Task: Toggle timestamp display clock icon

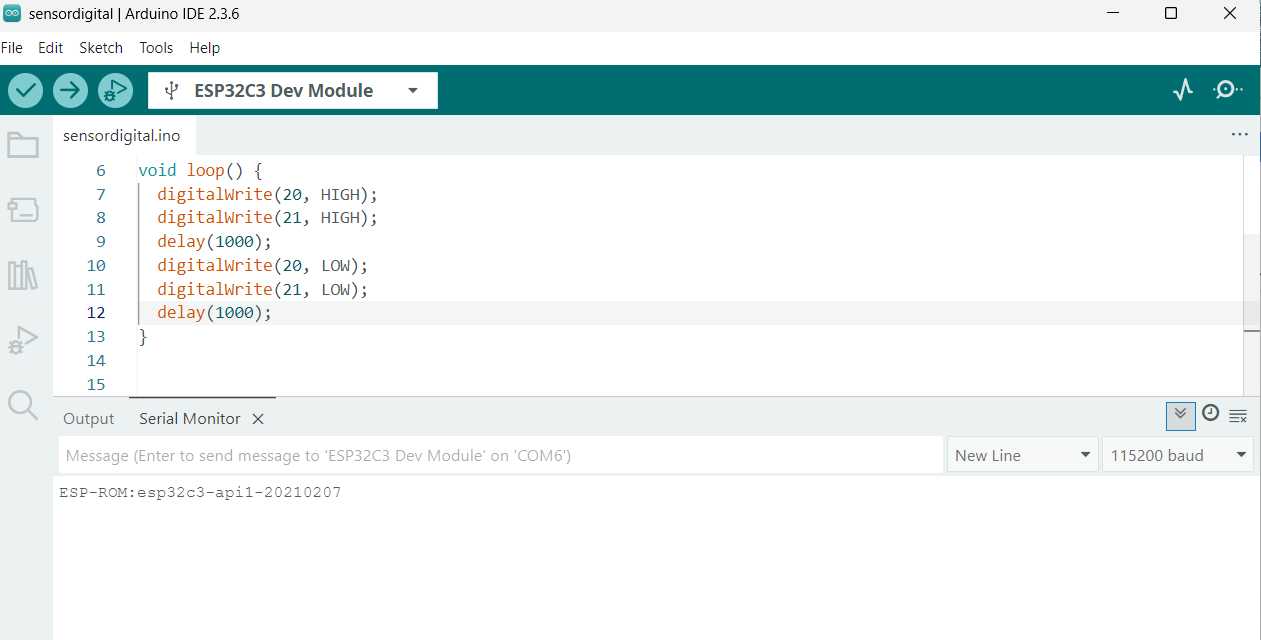Action: pyautogui.click(x=1210, y=413)
